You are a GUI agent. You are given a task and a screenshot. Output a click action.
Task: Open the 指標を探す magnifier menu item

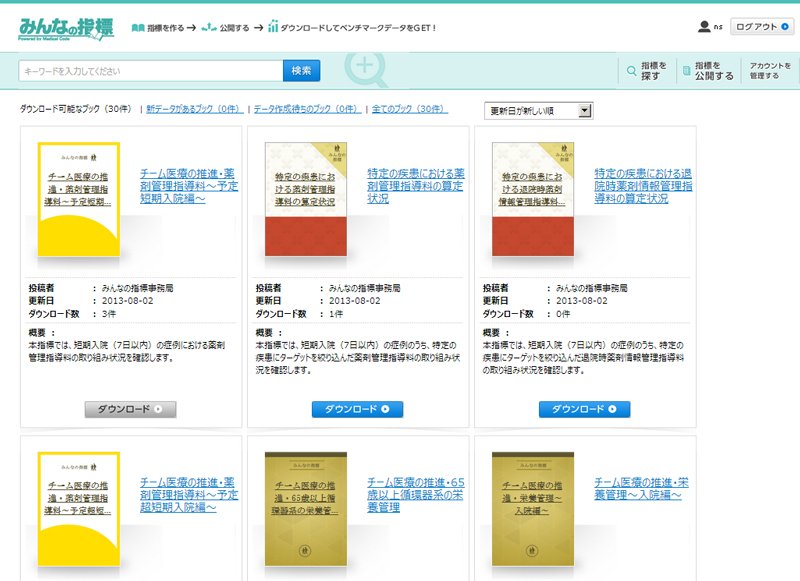(x=647, y=71)
